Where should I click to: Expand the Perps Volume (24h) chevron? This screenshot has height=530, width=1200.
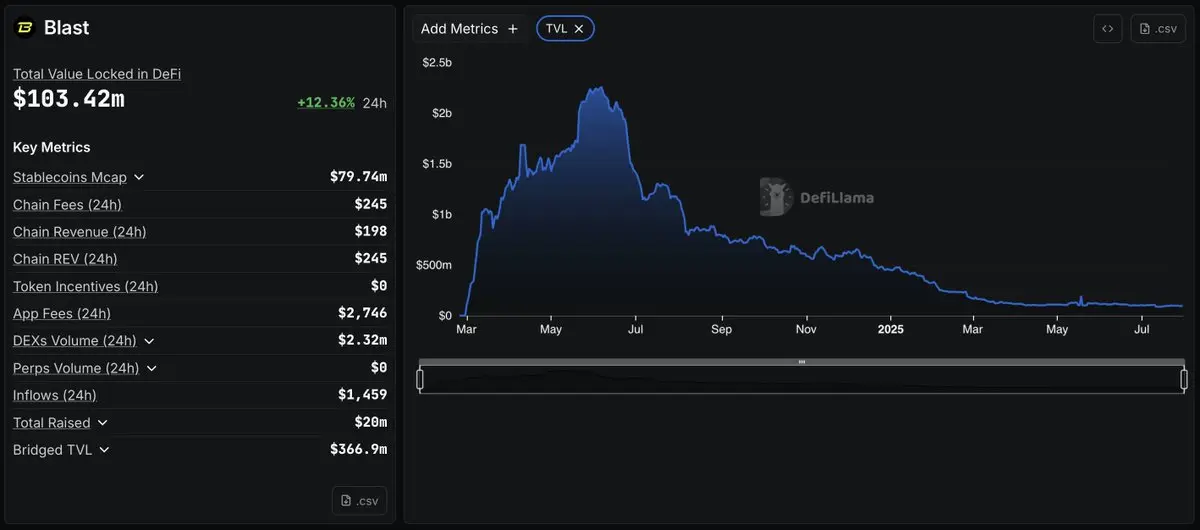click(x=152, y=368)
